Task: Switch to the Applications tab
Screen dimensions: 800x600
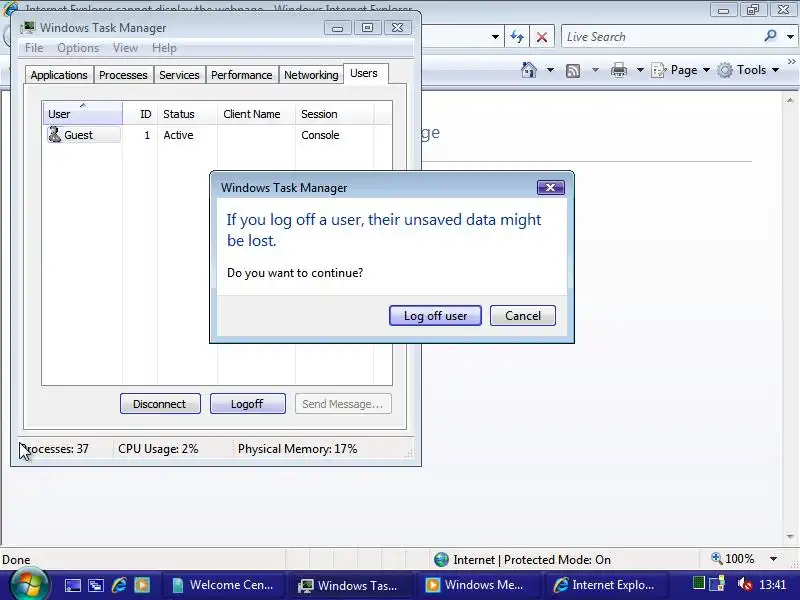Action: coord(59,75)
